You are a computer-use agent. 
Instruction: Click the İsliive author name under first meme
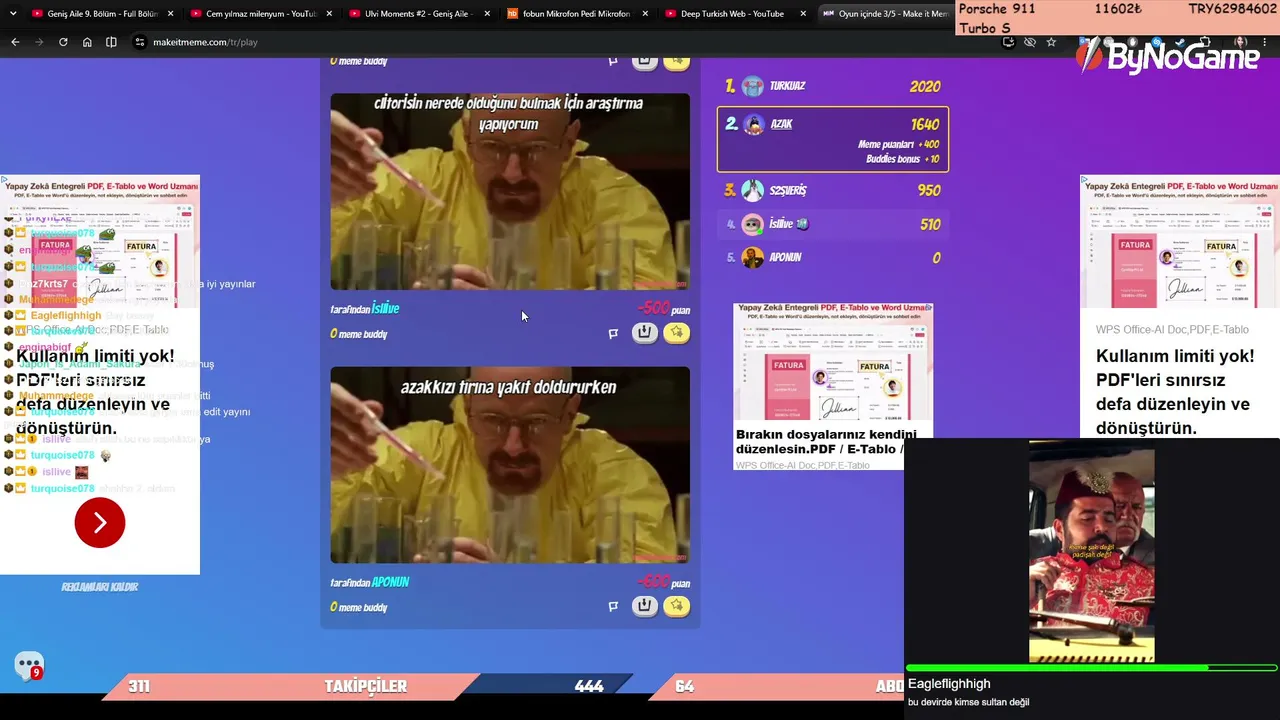(x=386, y=309)
